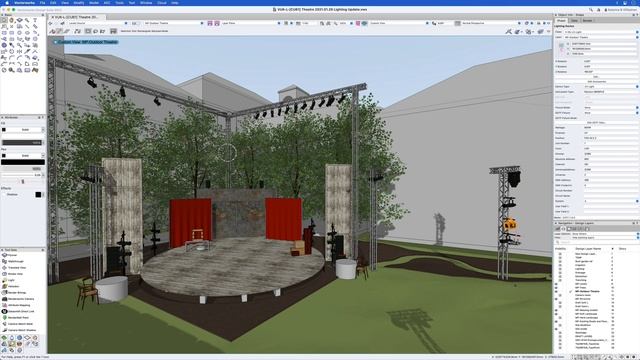
Task: Click the Pen color bar in Attributes
Action: [x=23, y=162]
